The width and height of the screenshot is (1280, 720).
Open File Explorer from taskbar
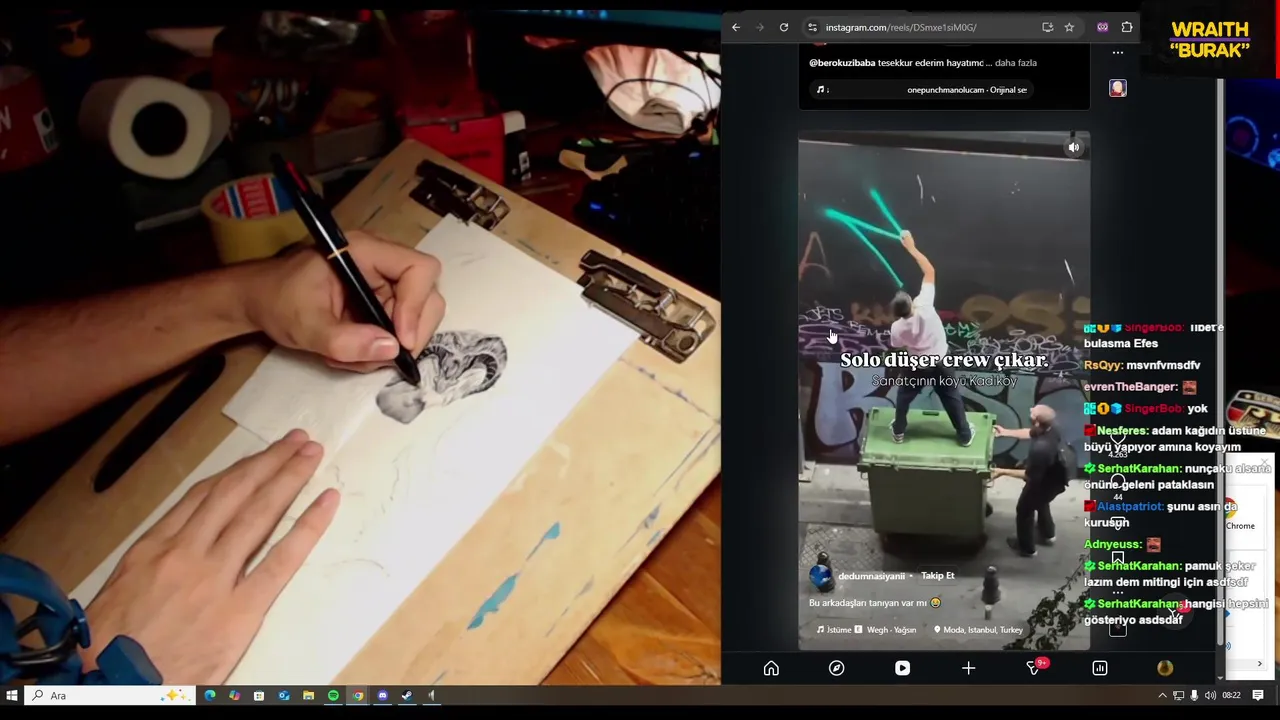coord(308,695)
